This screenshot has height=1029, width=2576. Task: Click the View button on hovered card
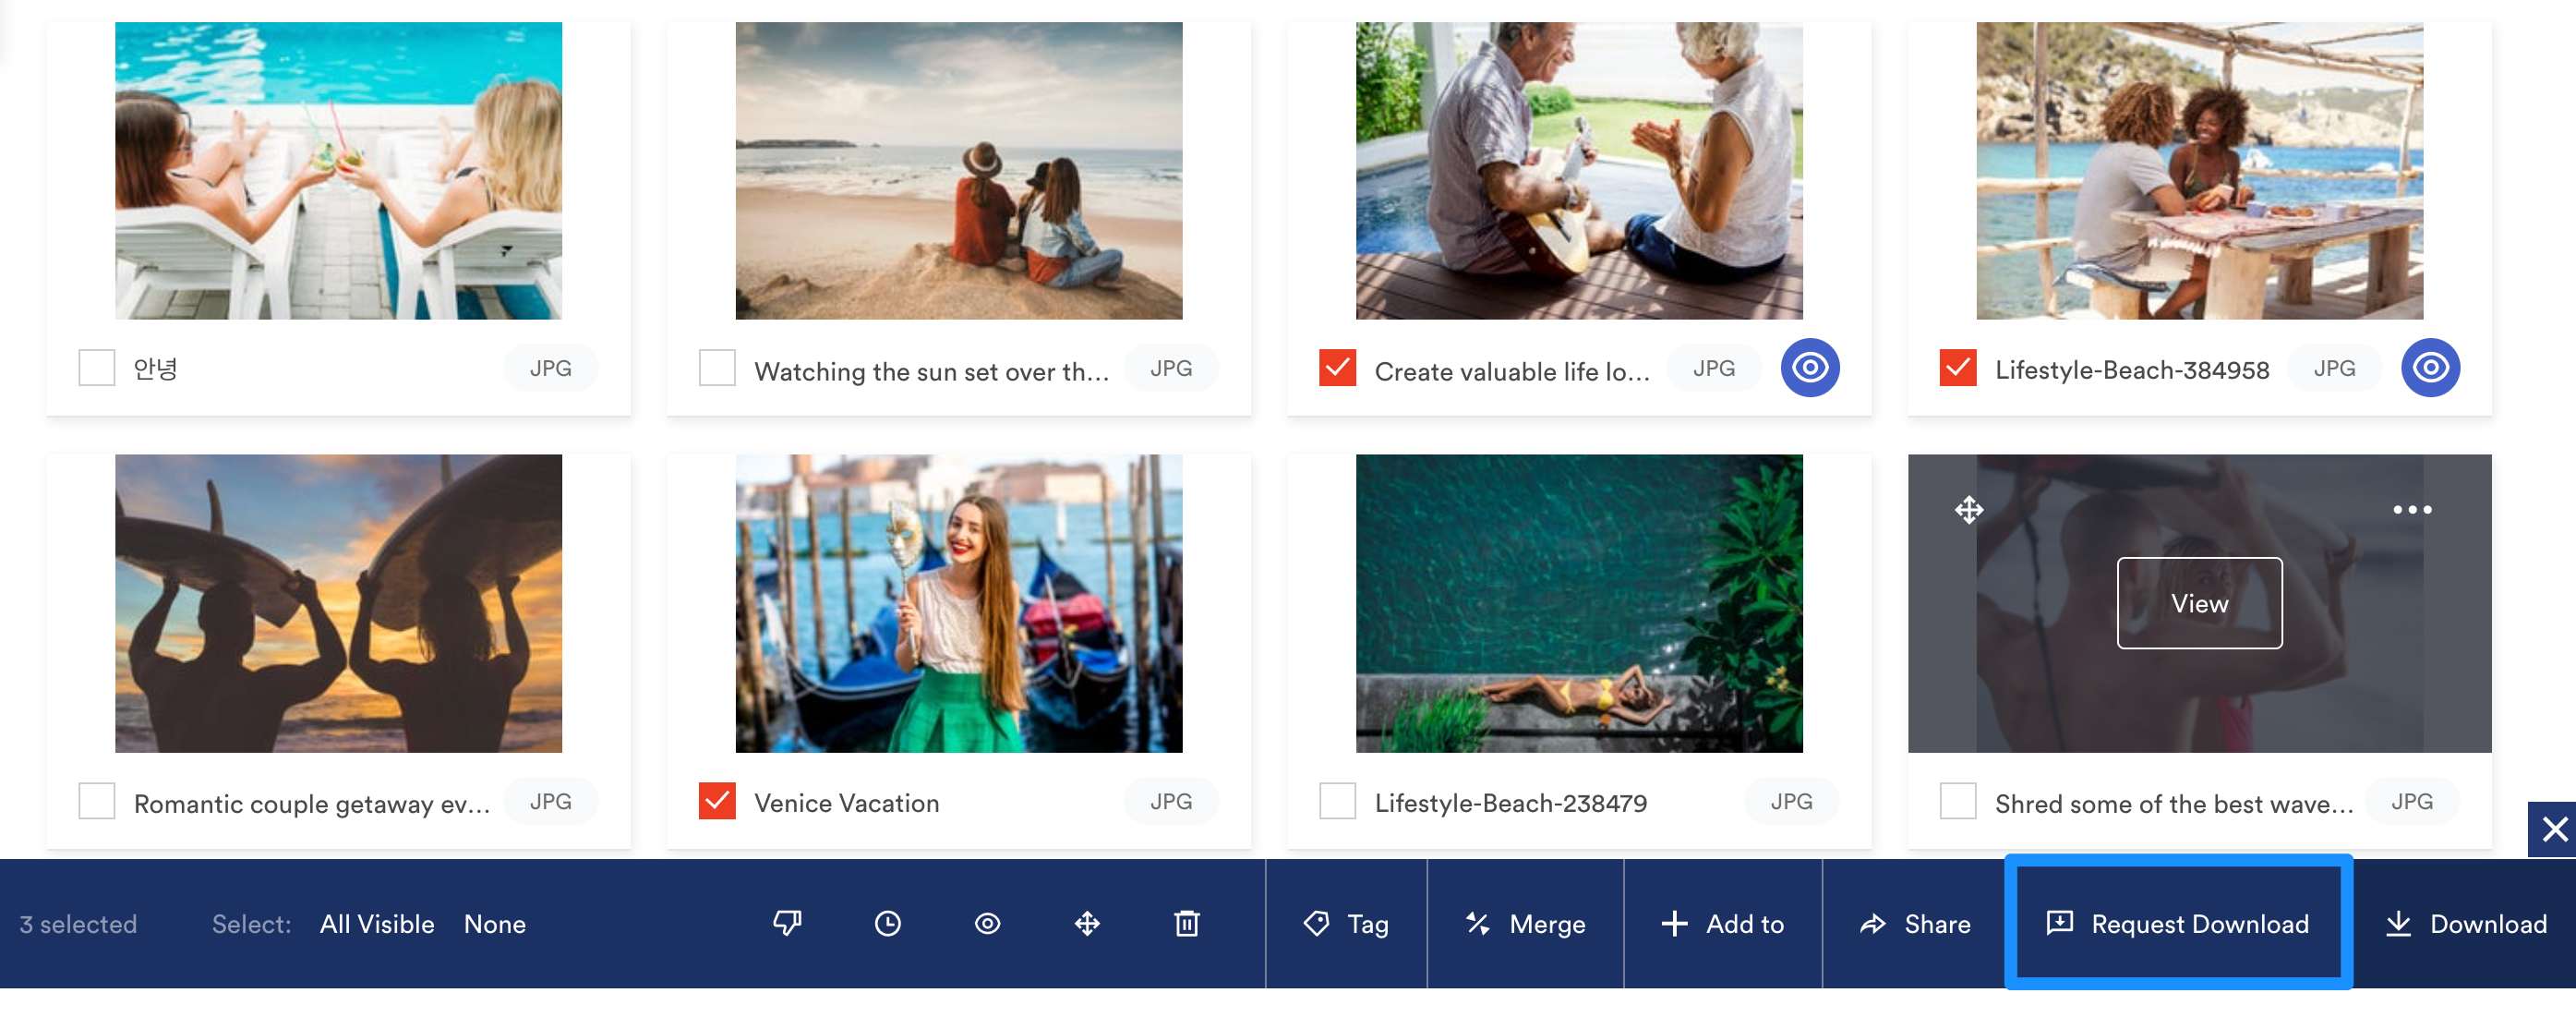[2199, 603]
